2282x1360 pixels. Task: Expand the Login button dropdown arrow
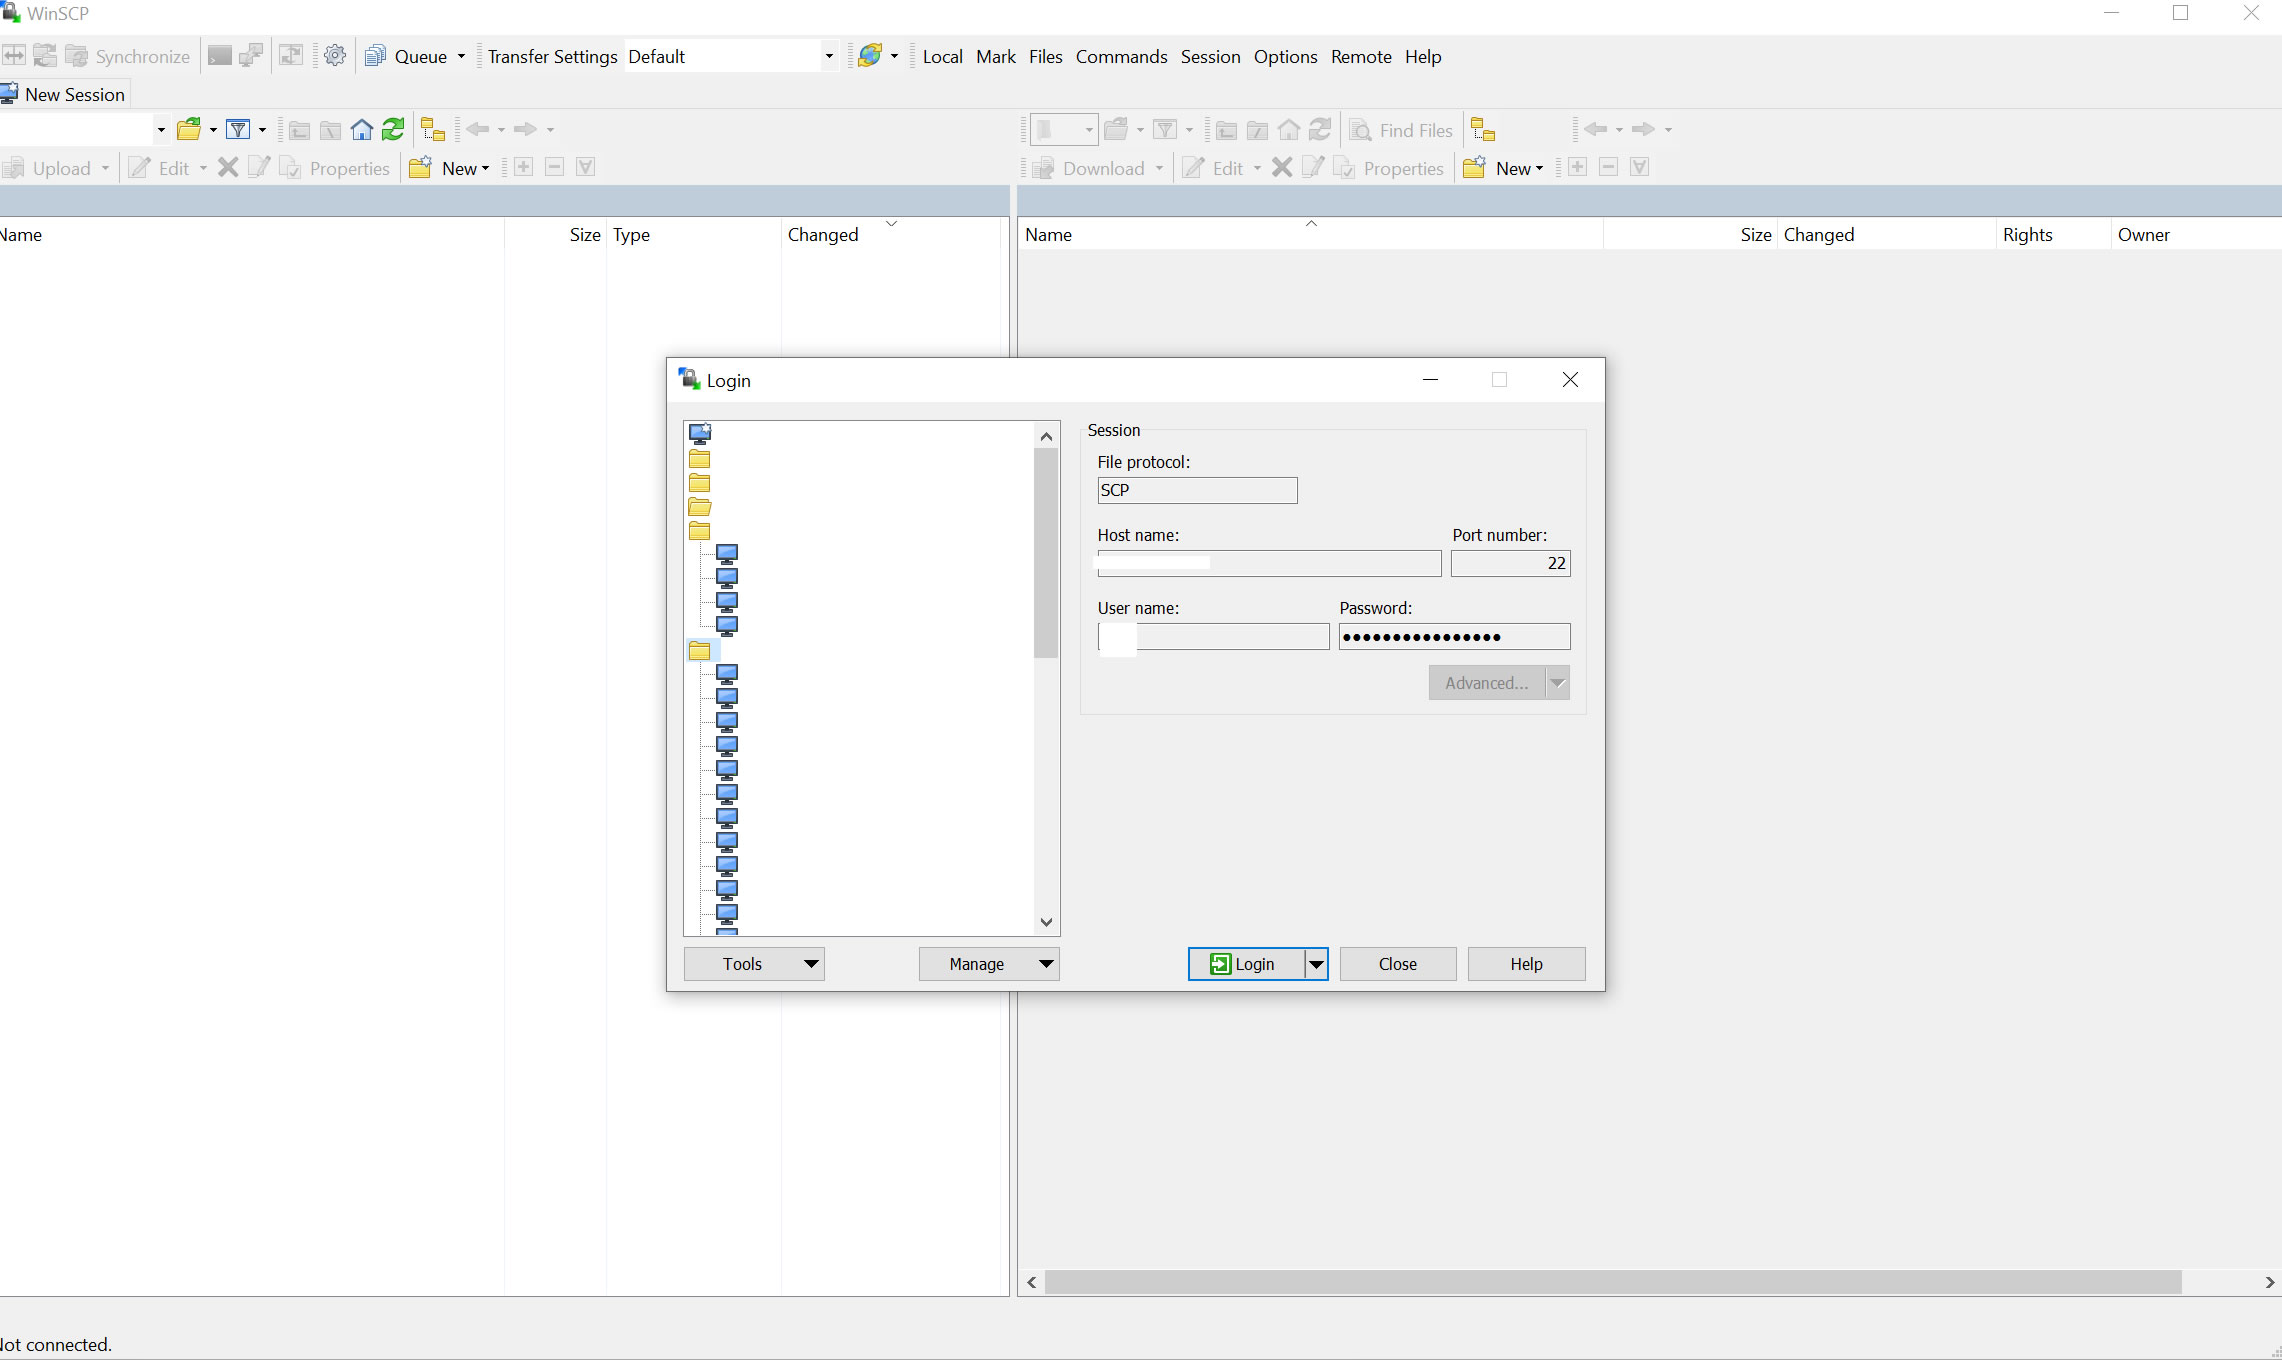point(1316,964)
